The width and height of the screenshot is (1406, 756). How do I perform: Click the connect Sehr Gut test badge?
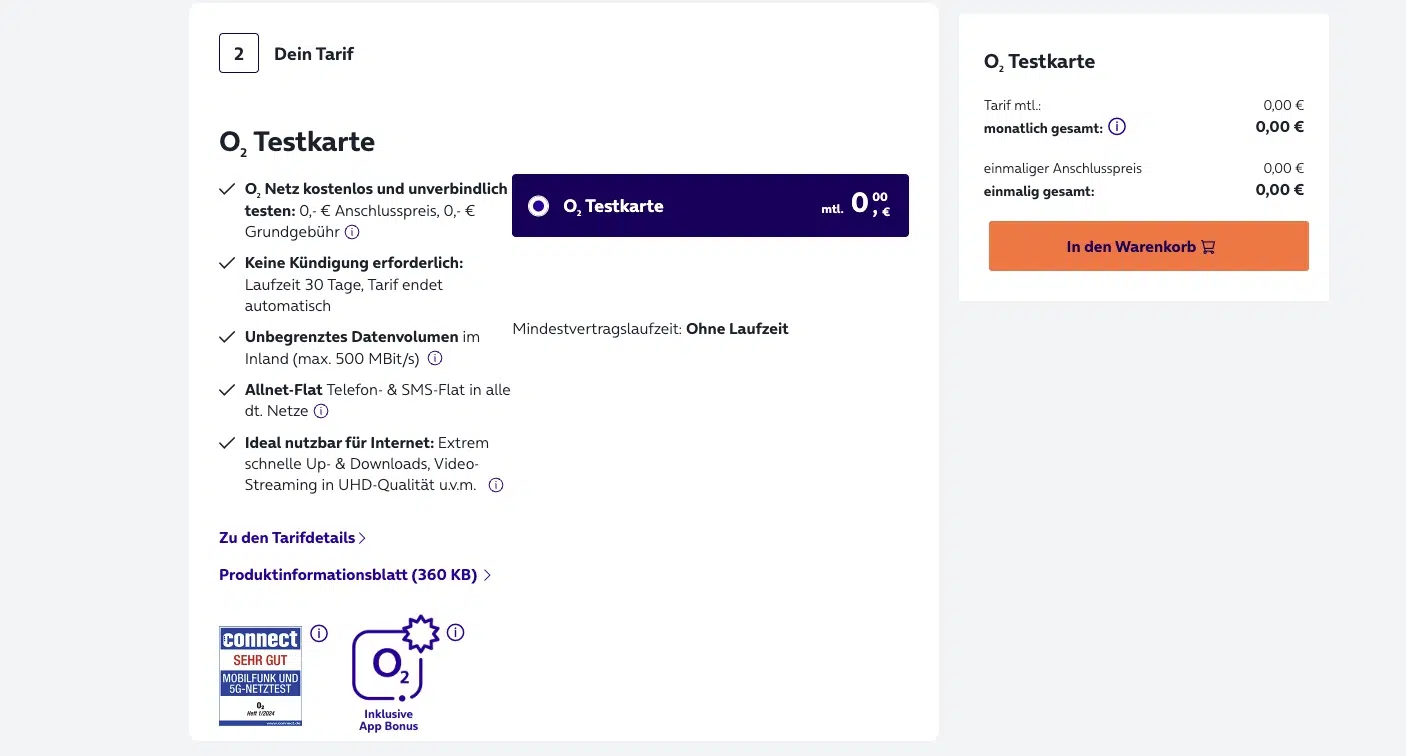[x=260, y=676]
